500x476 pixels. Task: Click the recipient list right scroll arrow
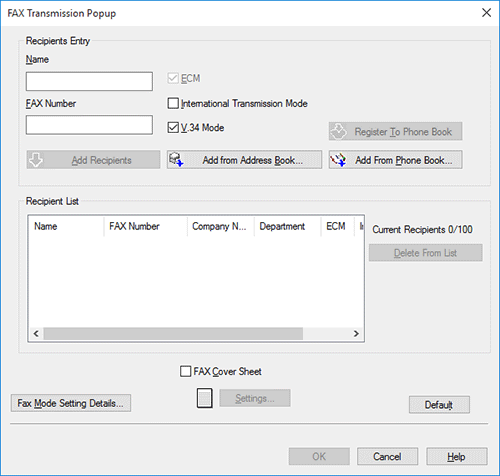coord(356,333)
